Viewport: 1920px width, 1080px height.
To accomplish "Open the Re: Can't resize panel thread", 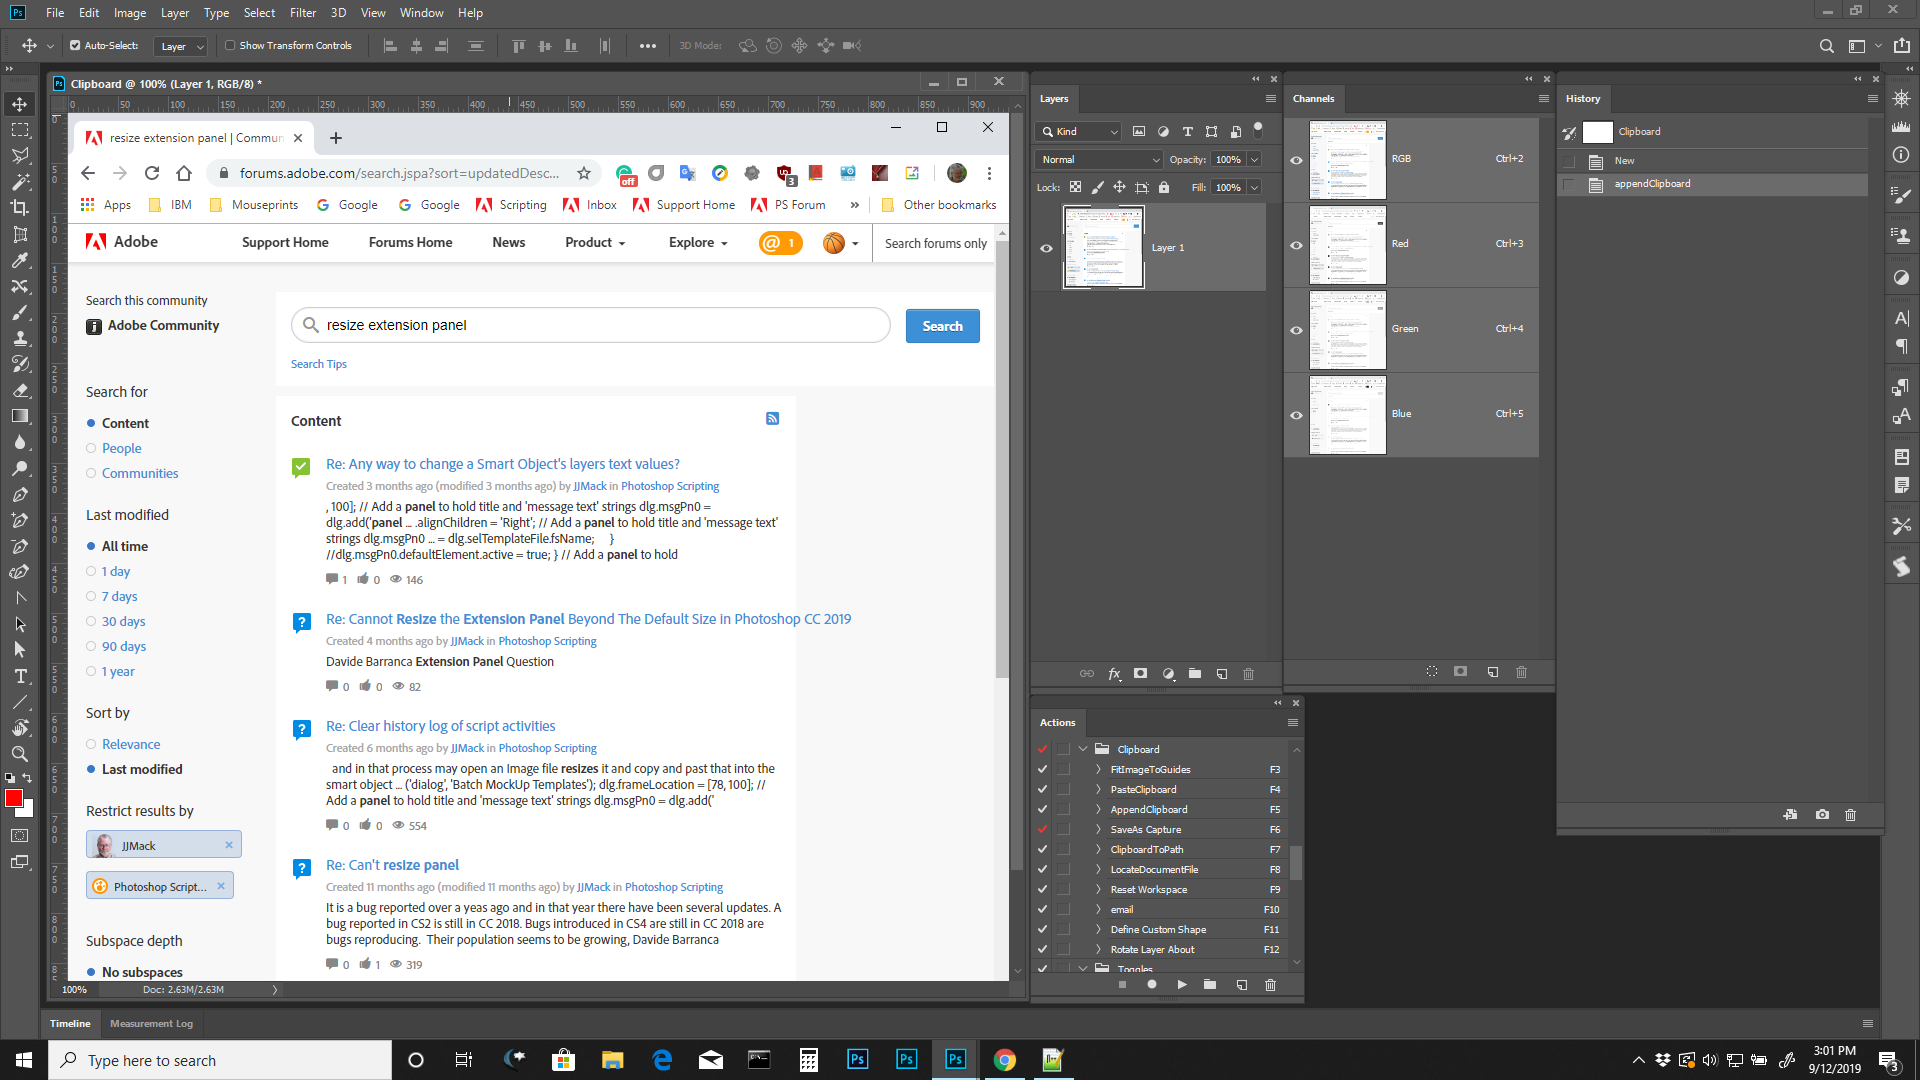I will (x=392, y=865).
